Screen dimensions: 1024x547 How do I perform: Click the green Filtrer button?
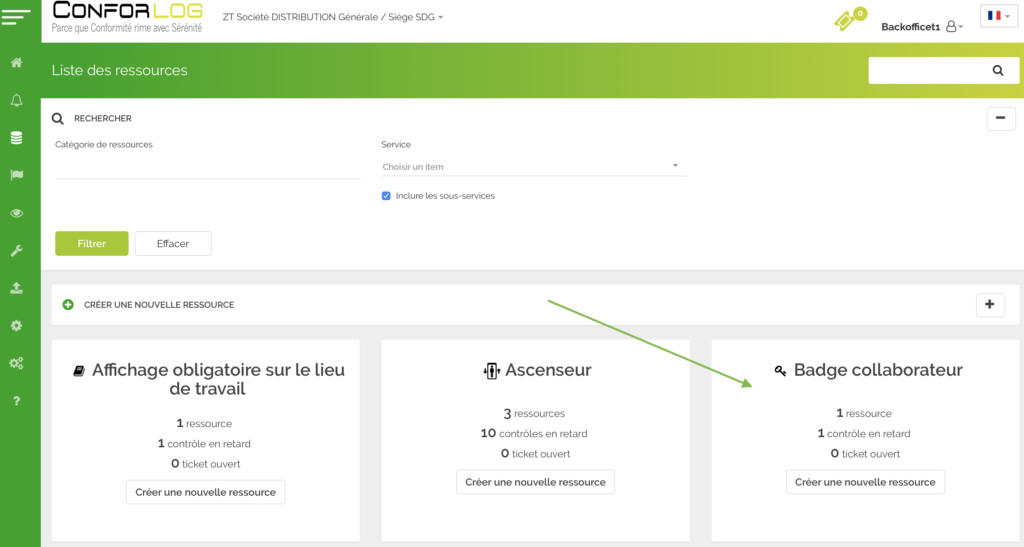pos(91,244)
